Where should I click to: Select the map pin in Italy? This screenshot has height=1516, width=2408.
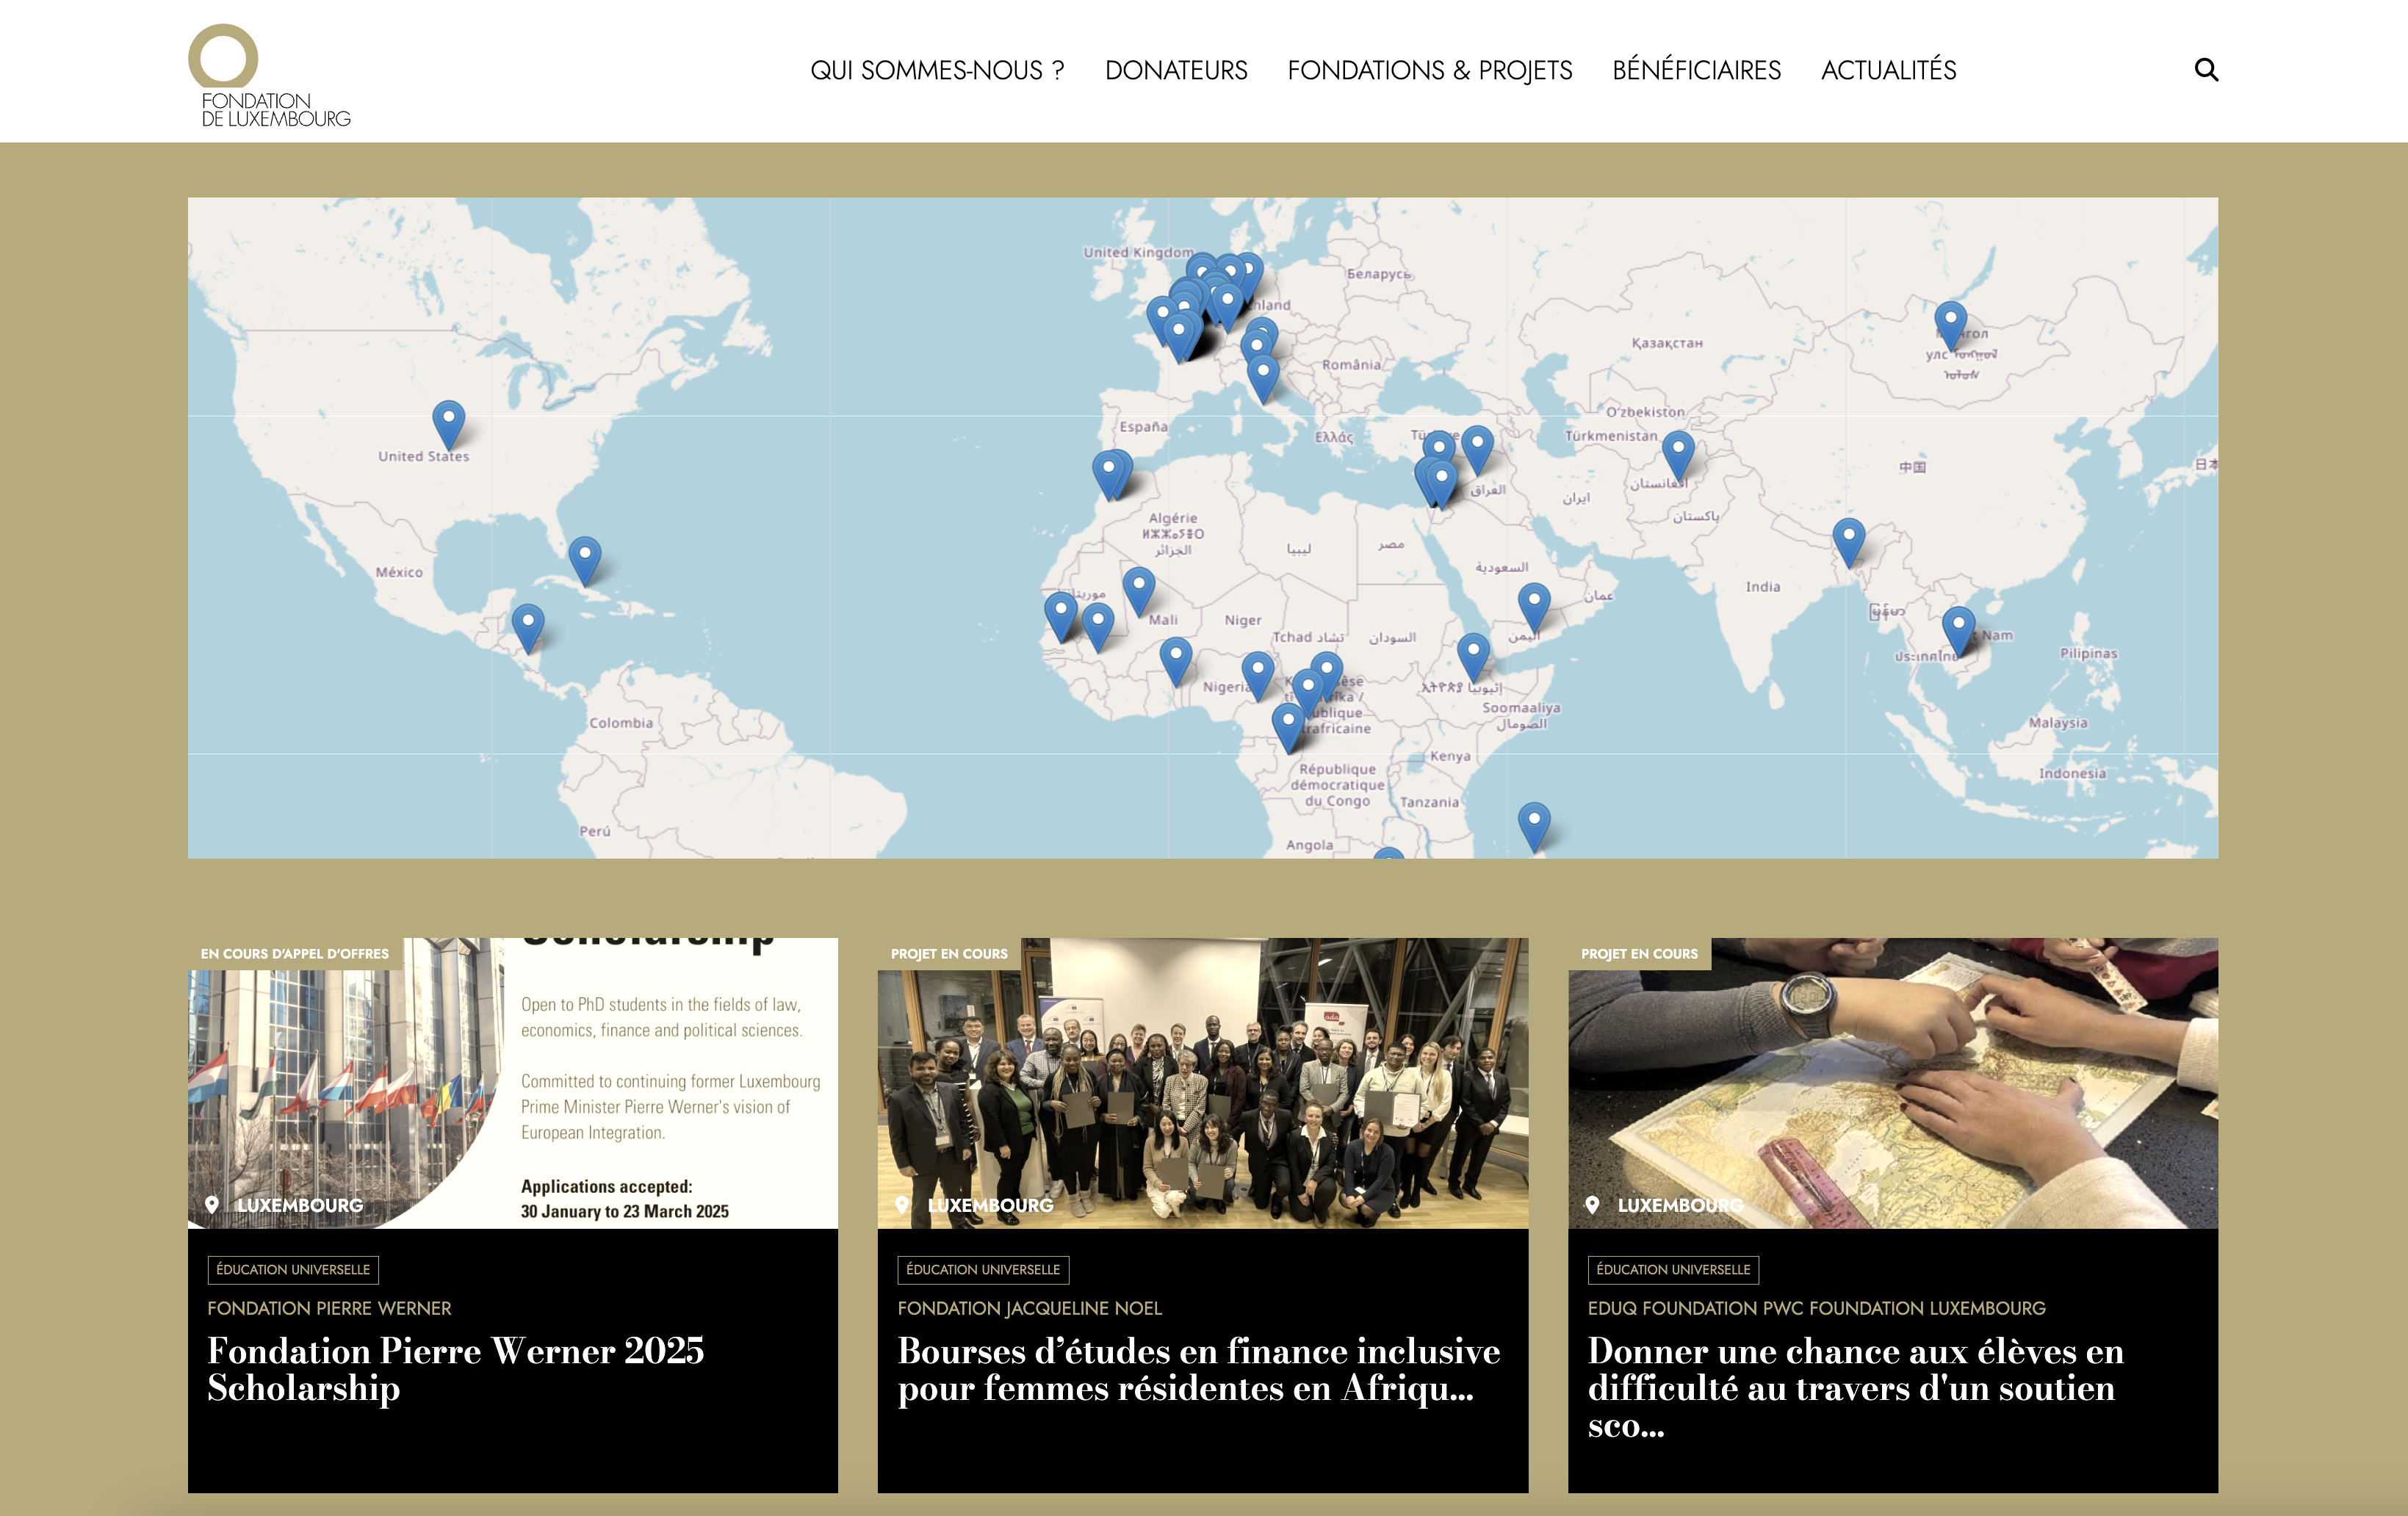point(1263,379)
